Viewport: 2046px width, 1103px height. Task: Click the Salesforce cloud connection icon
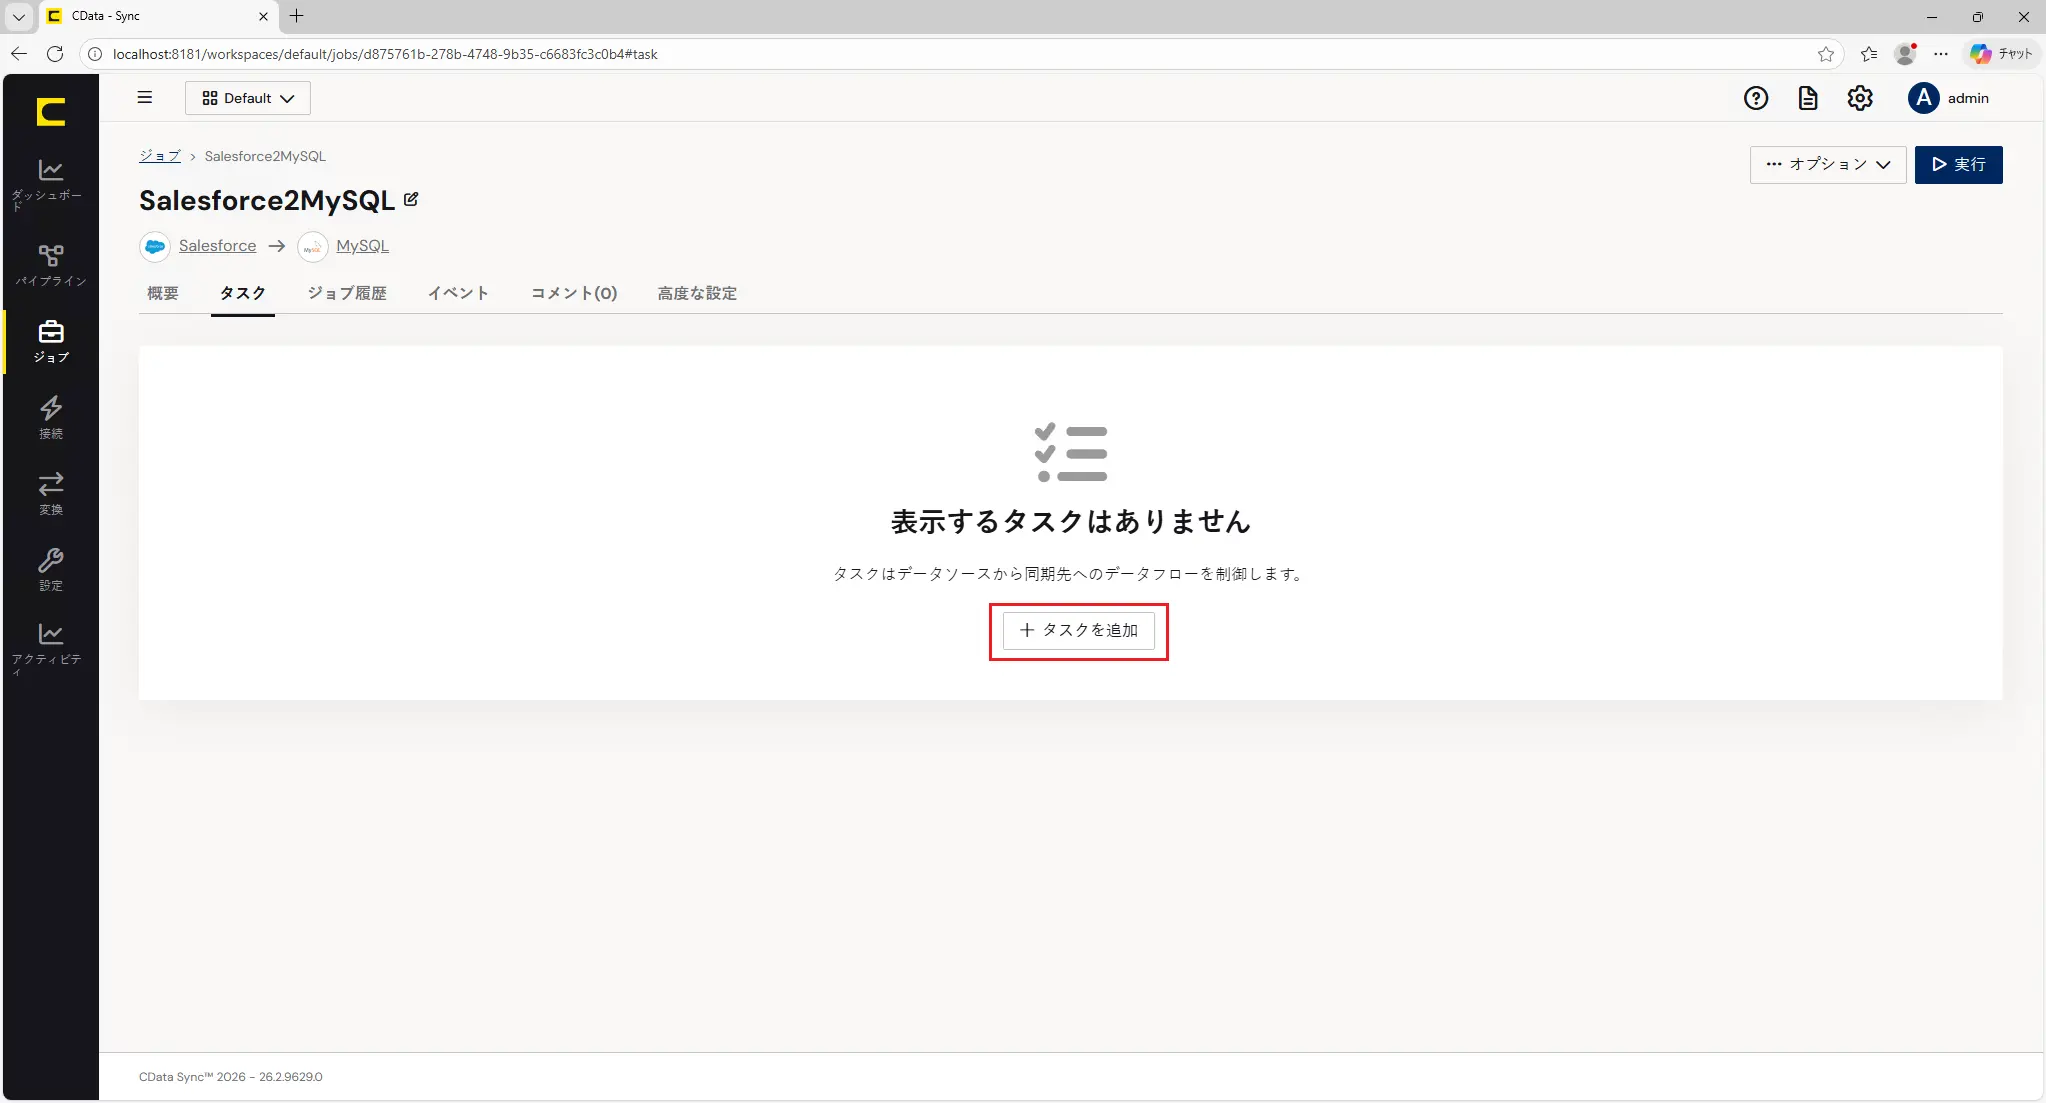coord(155,246)
